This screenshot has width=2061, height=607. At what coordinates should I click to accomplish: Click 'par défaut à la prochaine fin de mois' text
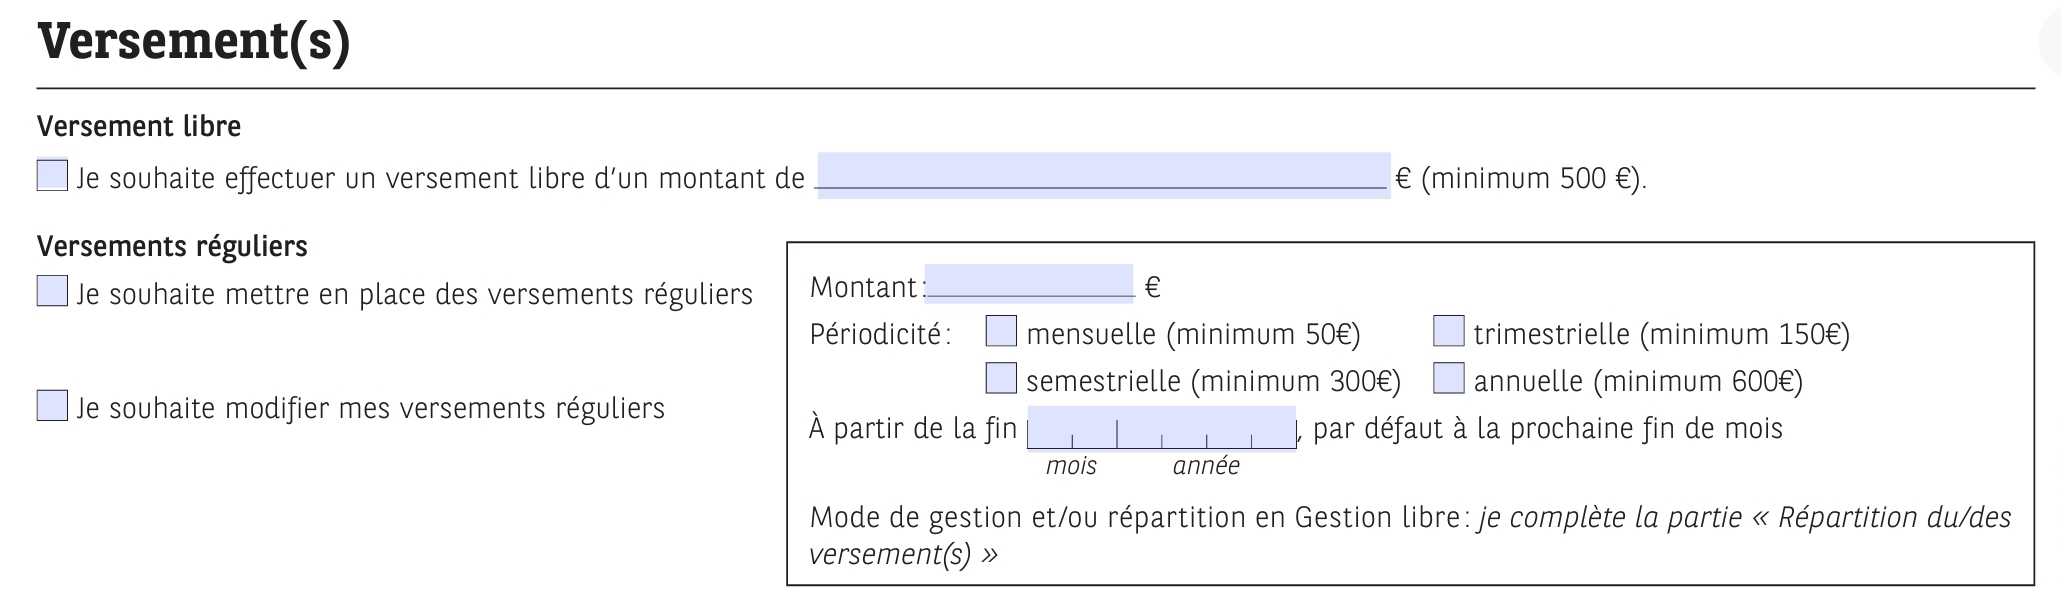click(1547, 429)
